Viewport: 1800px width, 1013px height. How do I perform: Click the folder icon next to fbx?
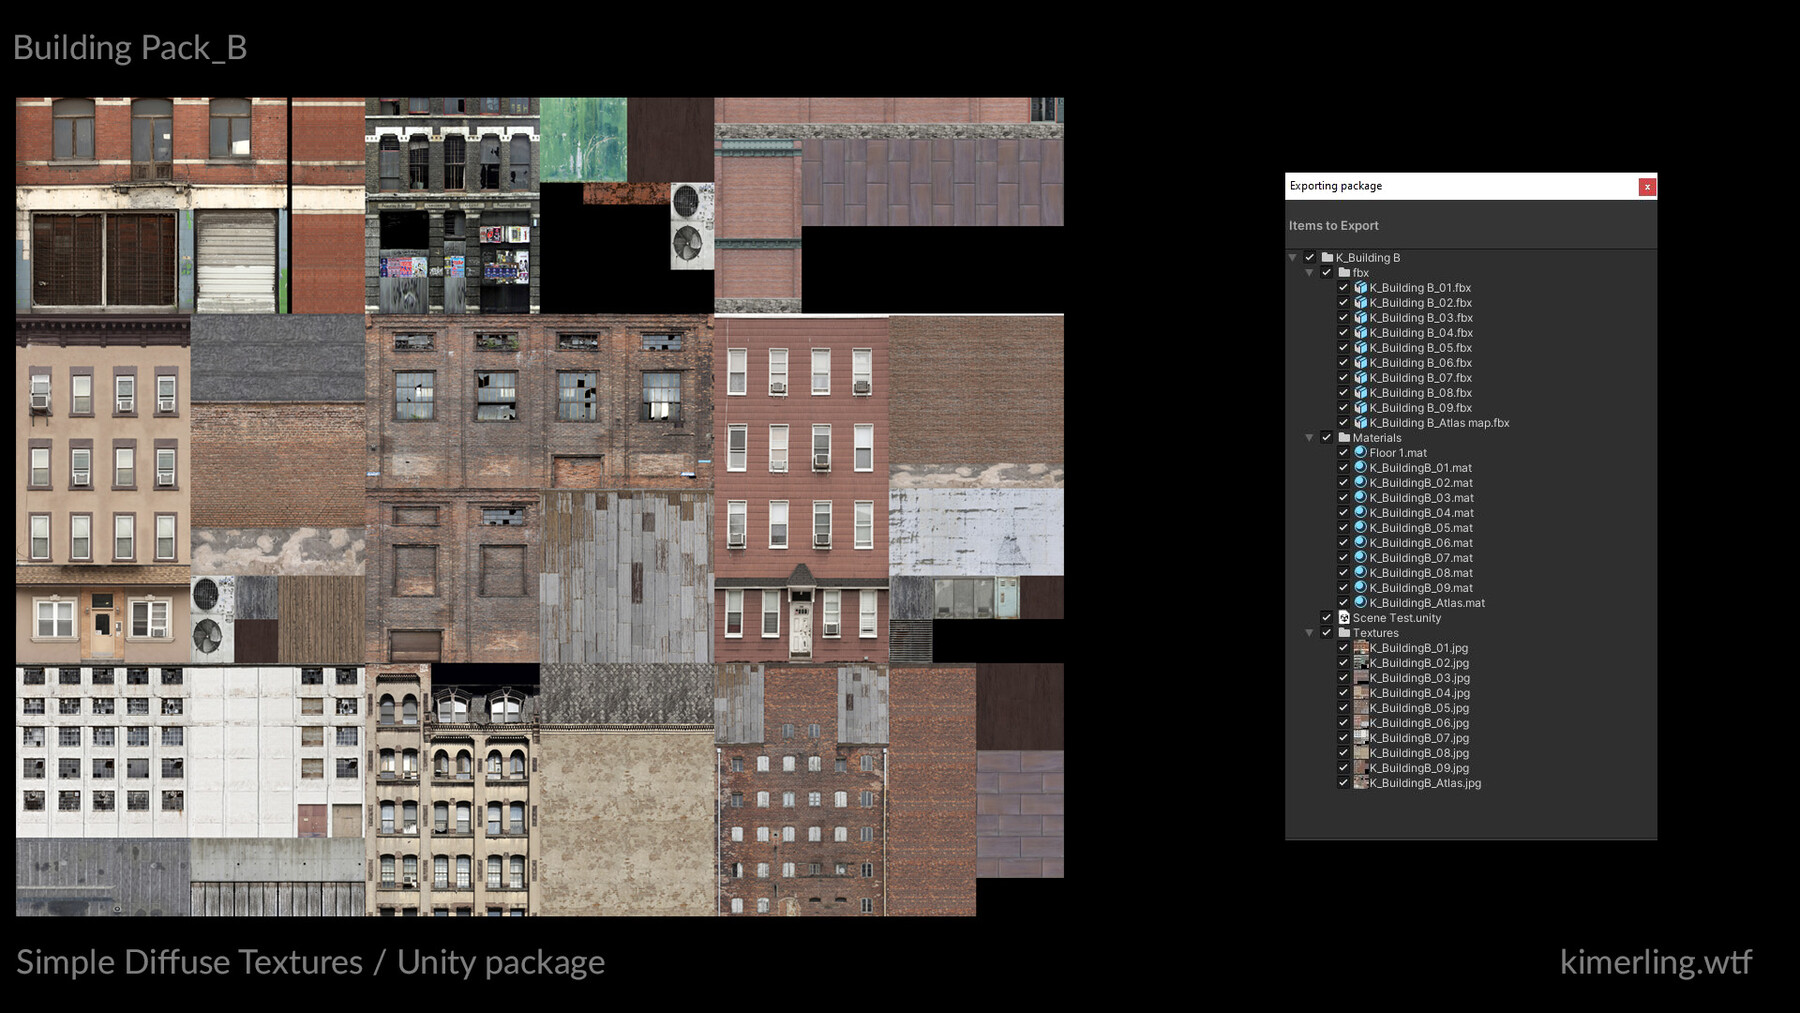pyautogui.click(x=1344, y=272)
